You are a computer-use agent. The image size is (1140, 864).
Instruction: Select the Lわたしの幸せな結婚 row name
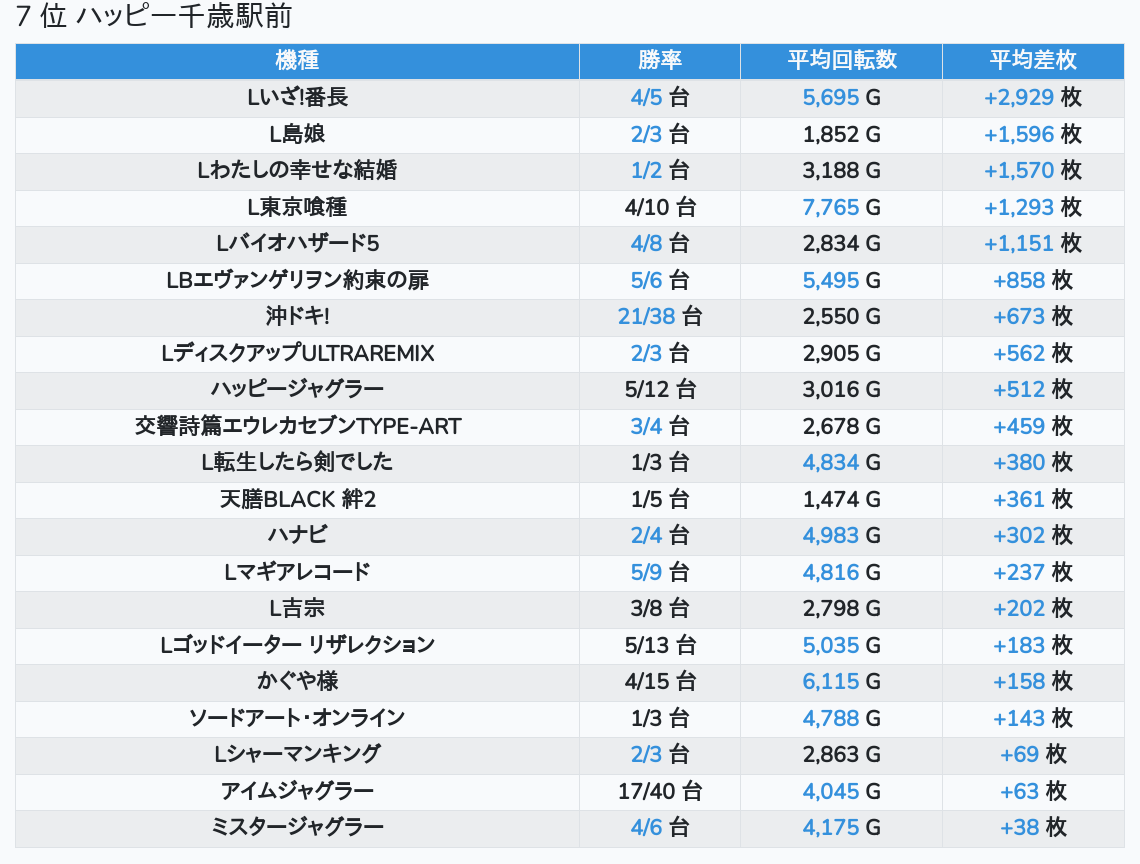point(297,171)
